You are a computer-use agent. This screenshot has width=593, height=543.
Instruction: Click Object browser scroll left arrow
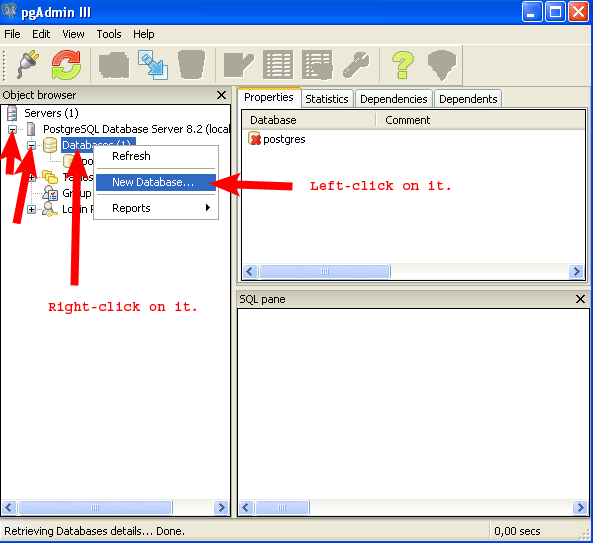[x=9, y=507]
